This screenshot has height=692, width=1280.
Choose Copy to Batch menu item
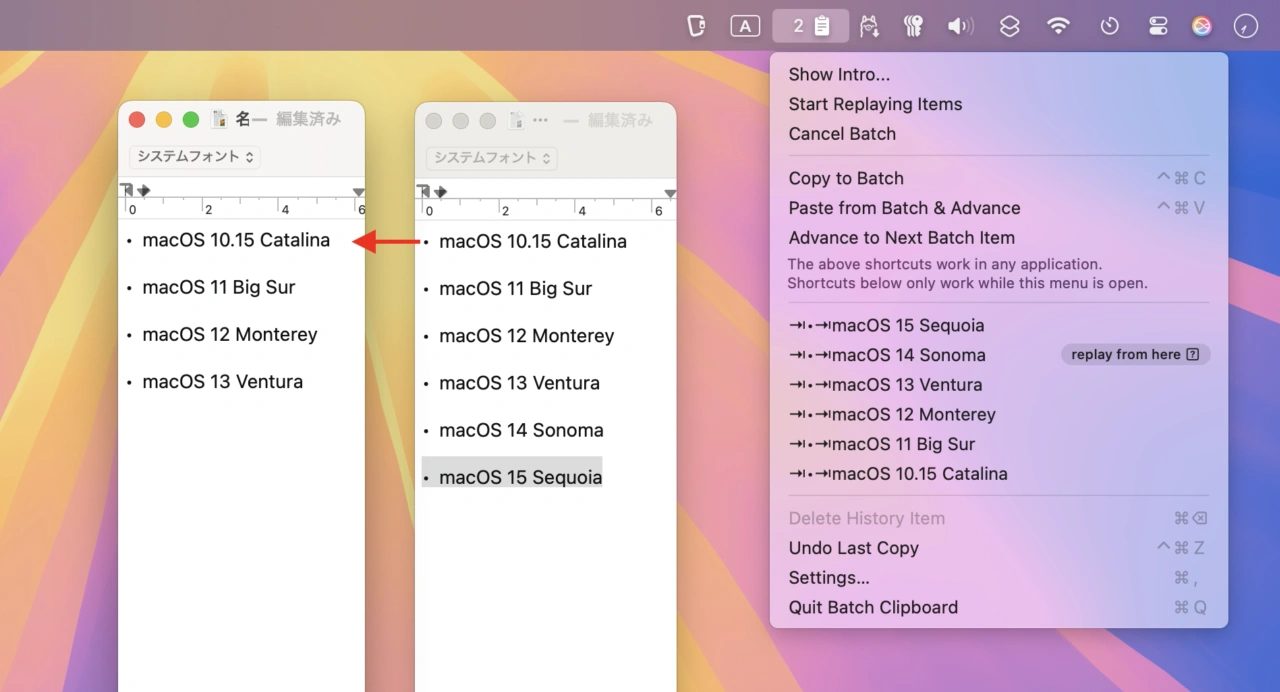(846, 178)
